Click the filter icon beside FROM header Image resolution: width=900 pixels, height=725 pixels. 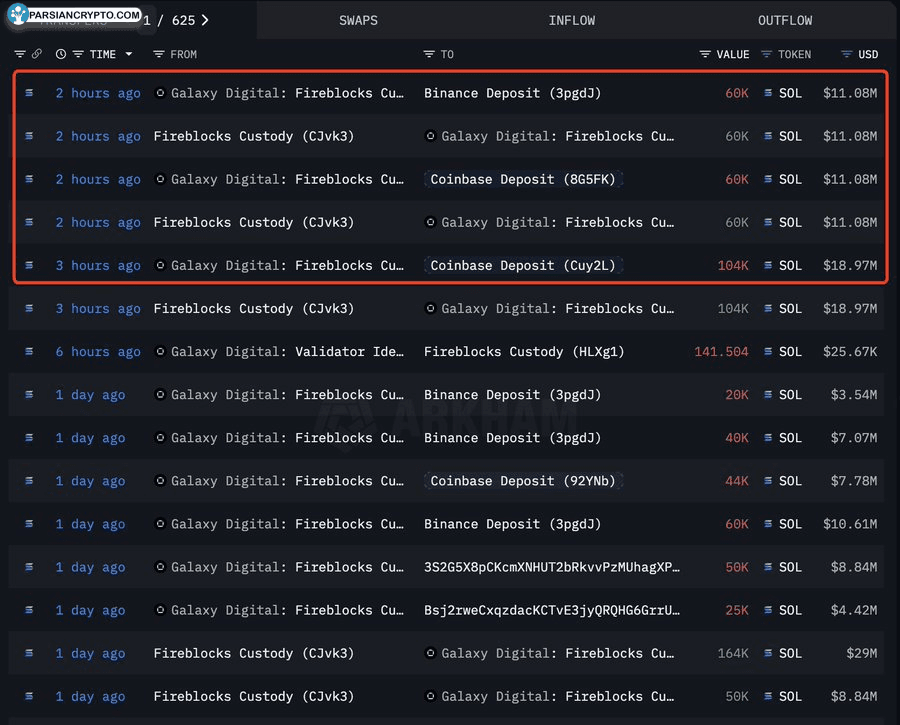[159, 54]
